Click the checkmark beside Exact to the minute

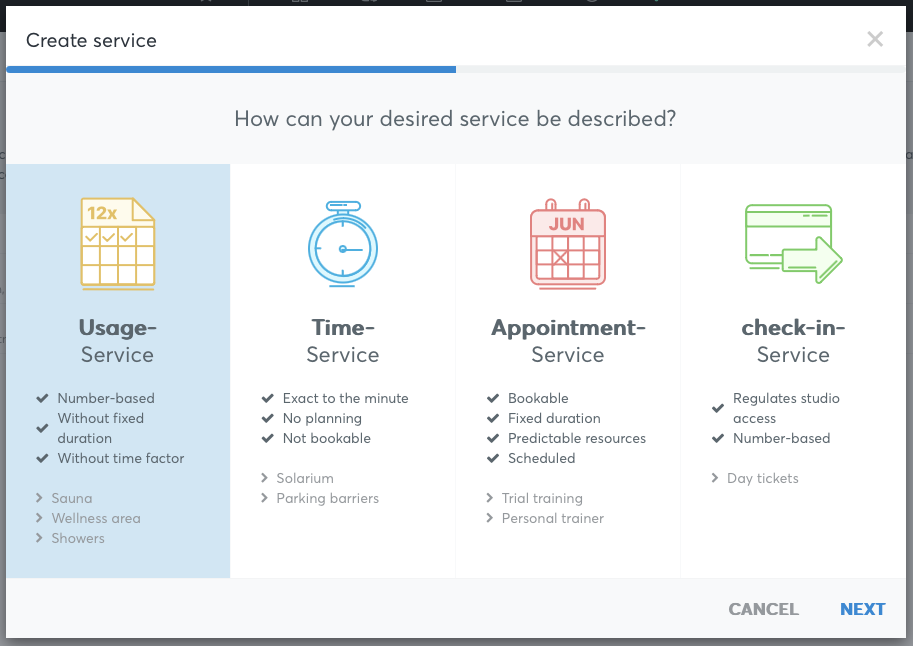pyautogui.click(x=268, y=398)
